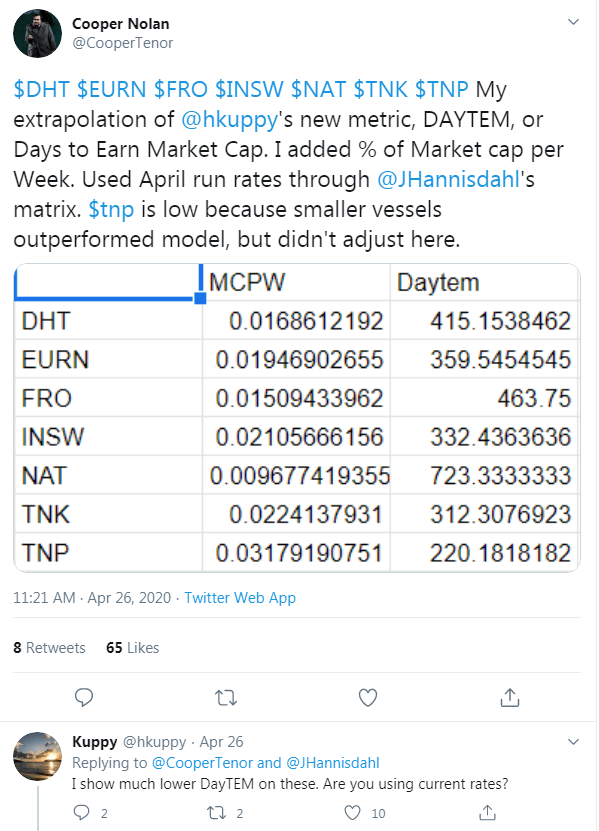
Task: Like the main tweet with heart icon
Action: click(x=368, y=697)
